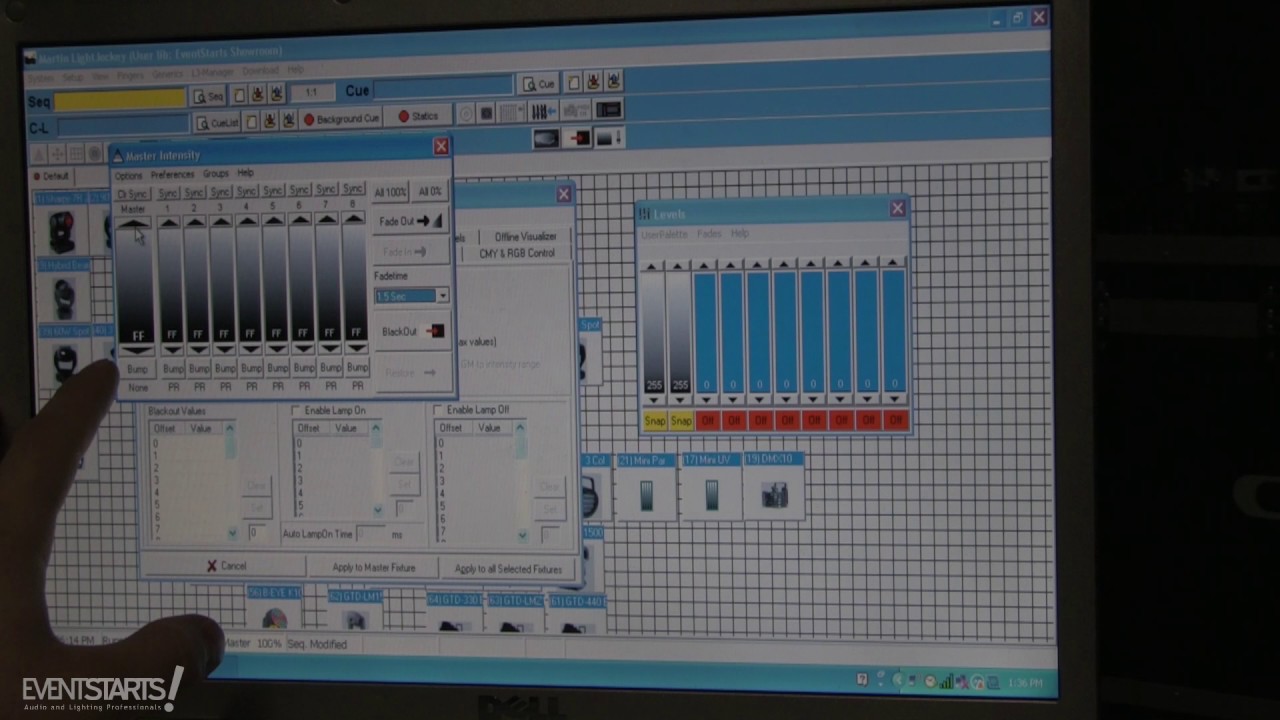Click the Auto LampOn Time field
1280x720 pixels.
click(372, 534)
